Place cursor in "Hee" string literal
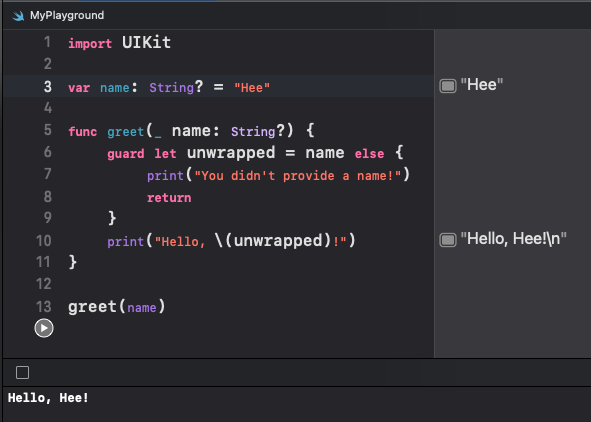The width and height of the screenshot is (591, 422). coord(252,88)
